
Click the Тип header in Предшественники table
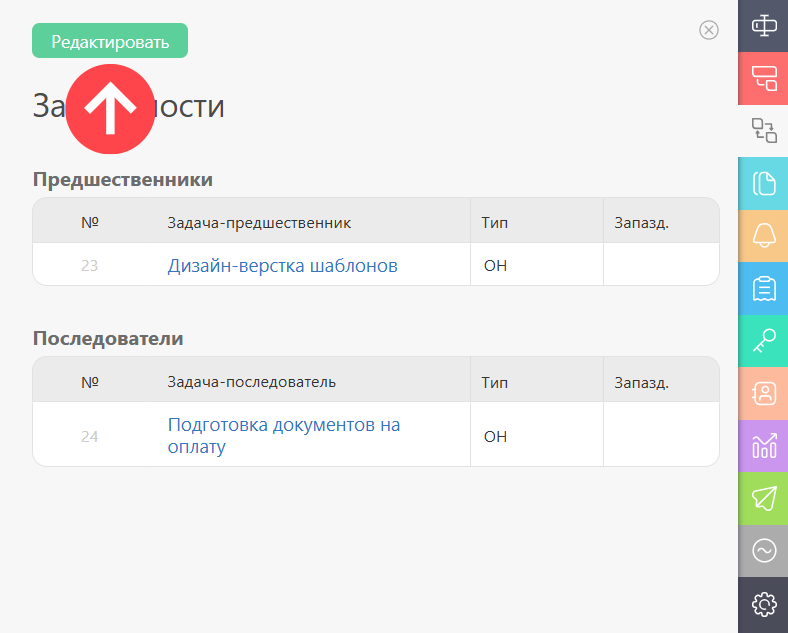click(x=495, y=223)
